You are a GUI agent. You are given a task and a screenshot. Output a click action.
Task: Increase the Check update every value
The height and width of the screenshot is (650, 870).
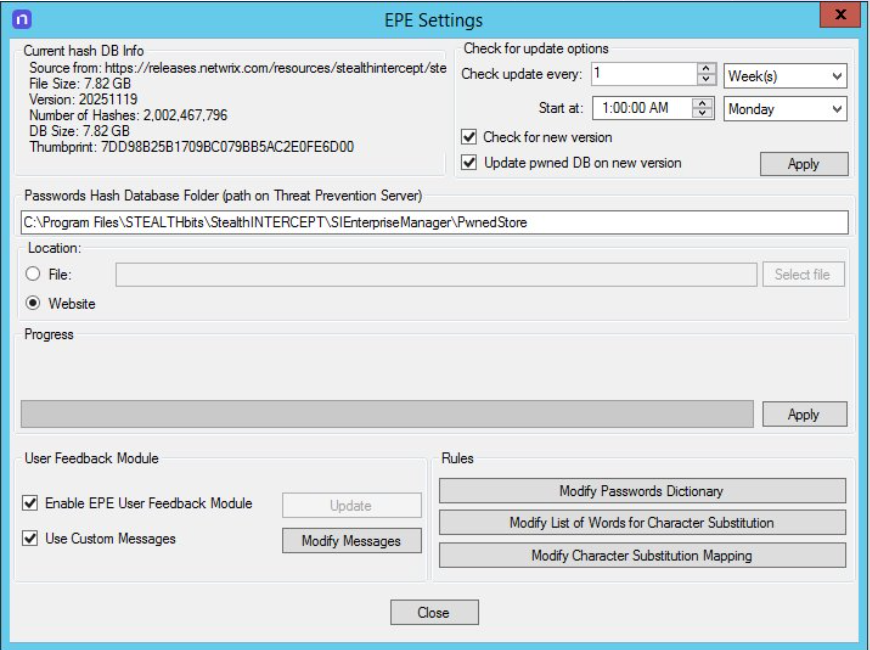(706, 69)
